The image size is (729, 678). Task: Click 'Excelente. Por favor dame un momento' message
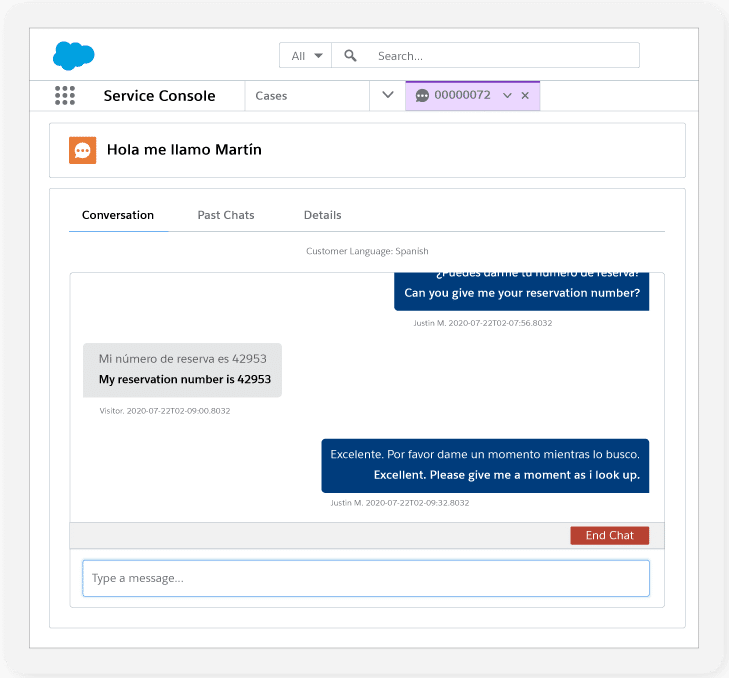coord(485,454)
